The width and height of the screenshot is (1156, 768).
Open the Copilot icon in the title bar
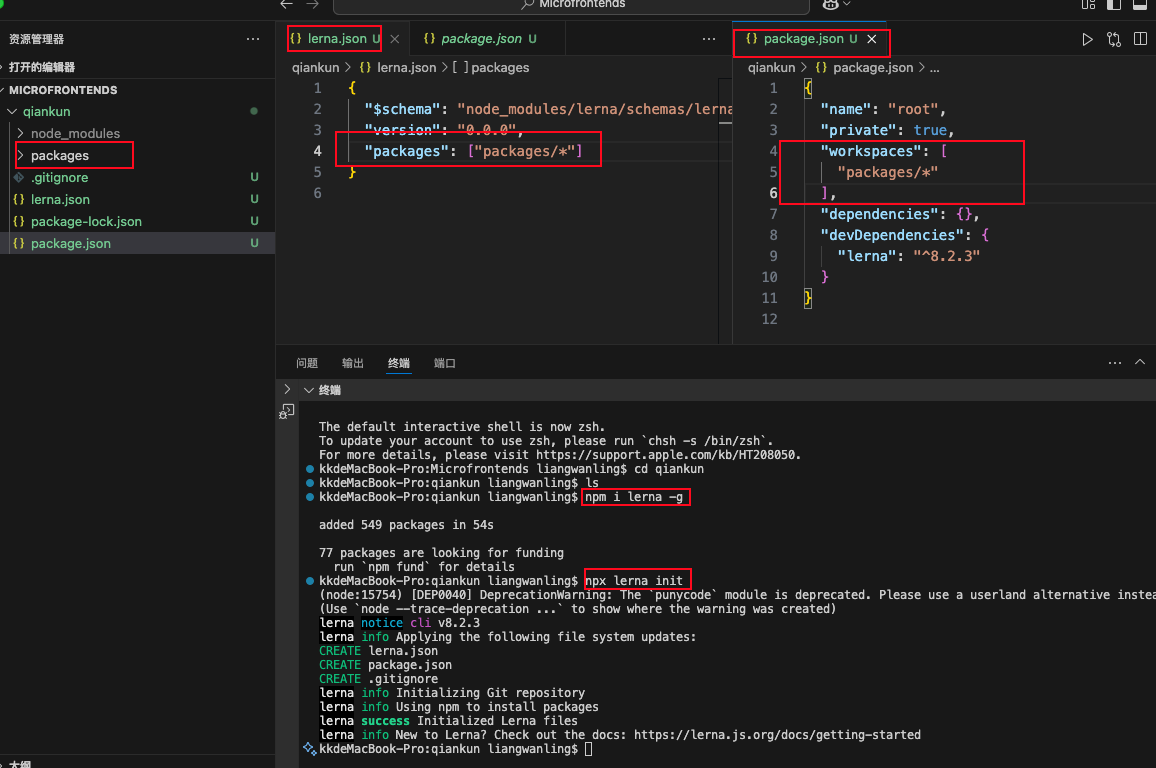coord(831,4)
